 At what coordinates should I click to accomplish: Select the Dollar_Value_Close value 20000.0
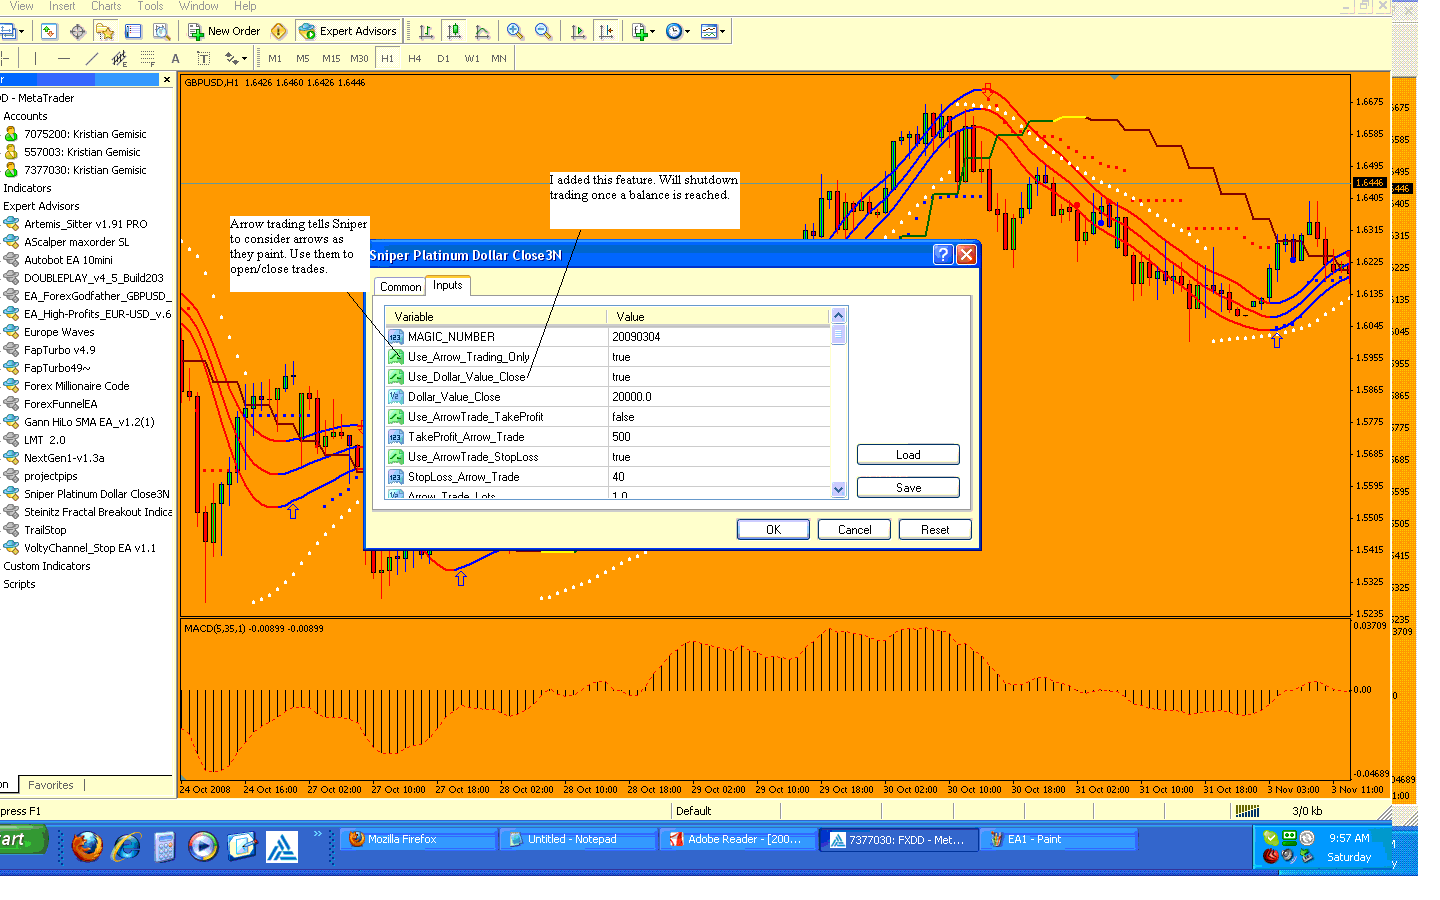point(718,397)
